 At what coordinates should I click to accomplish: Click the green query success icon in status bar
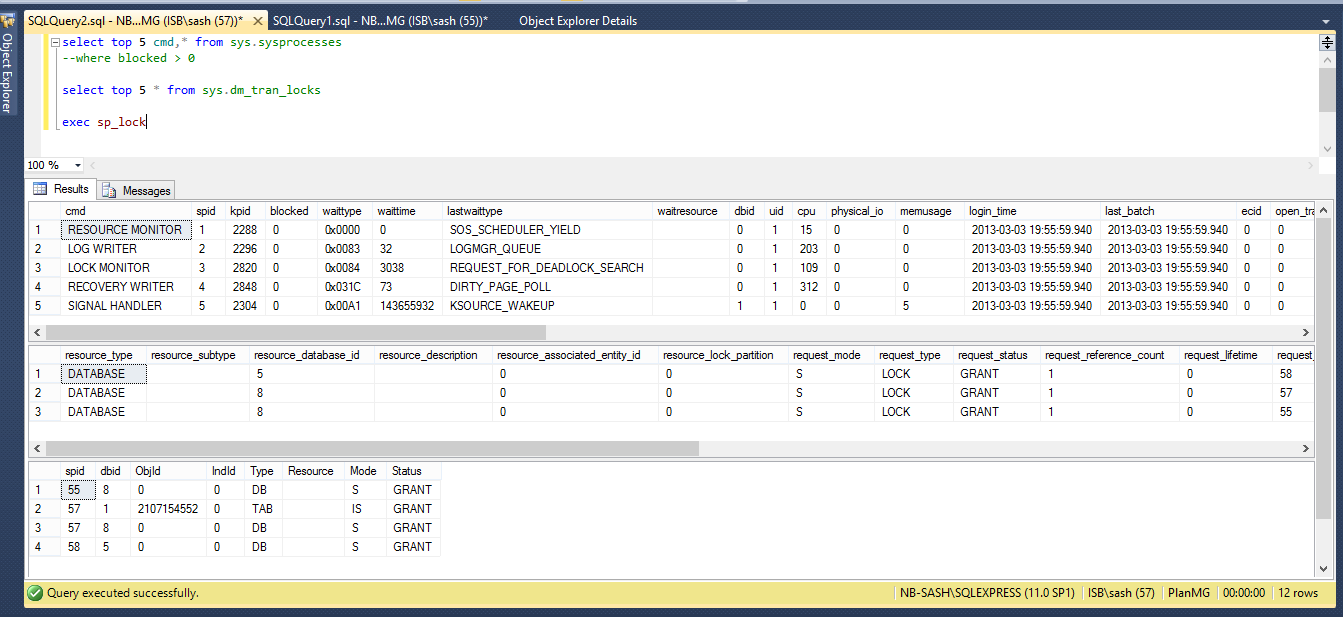point(34,593)
